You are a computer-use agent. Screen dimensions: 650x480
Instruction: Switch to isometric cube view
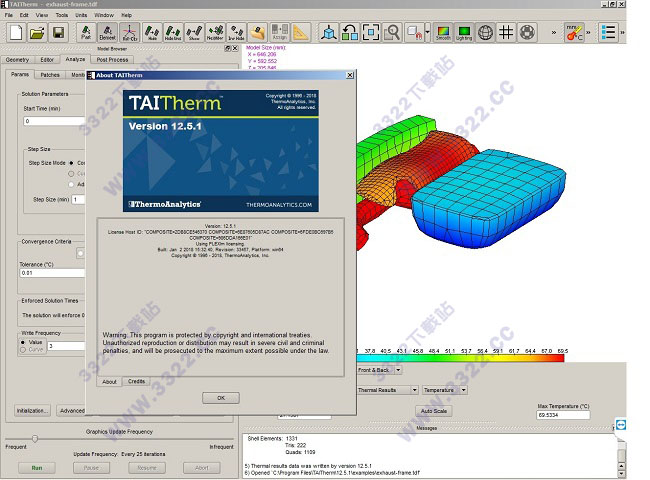pyautogui.click(x=329, y=32)
